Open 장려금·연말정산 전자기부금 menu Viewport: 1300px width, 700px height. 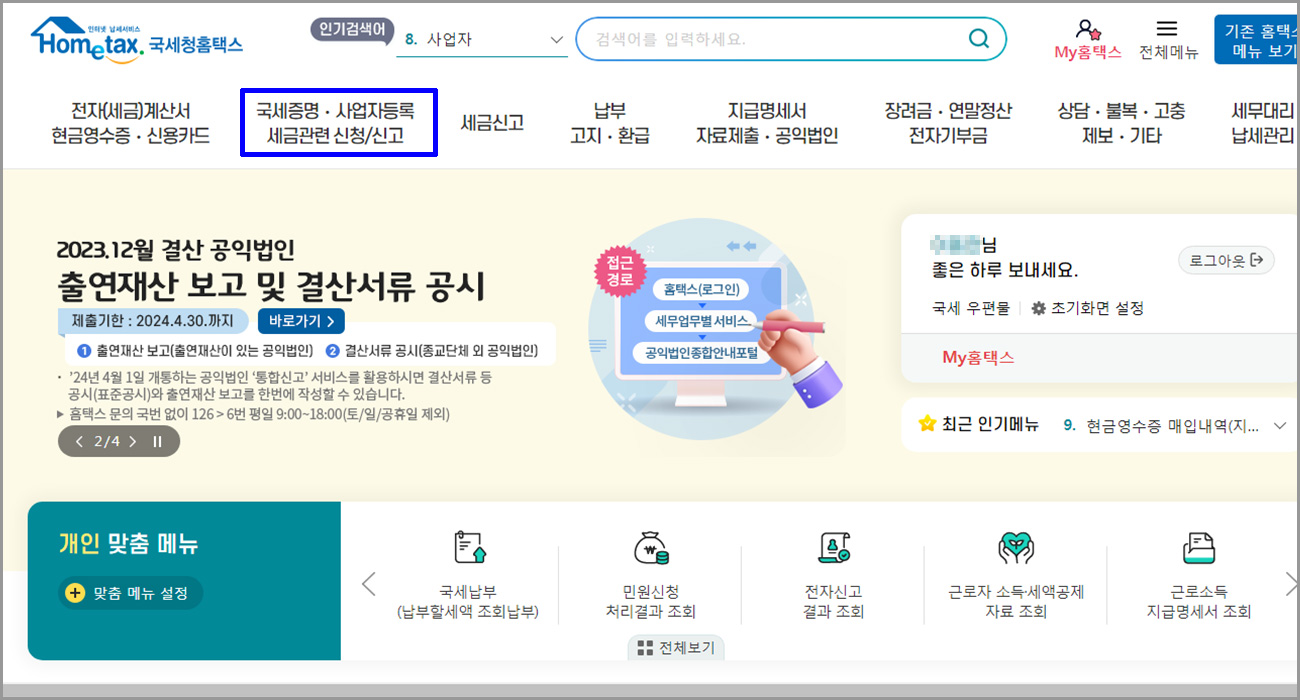948,123
